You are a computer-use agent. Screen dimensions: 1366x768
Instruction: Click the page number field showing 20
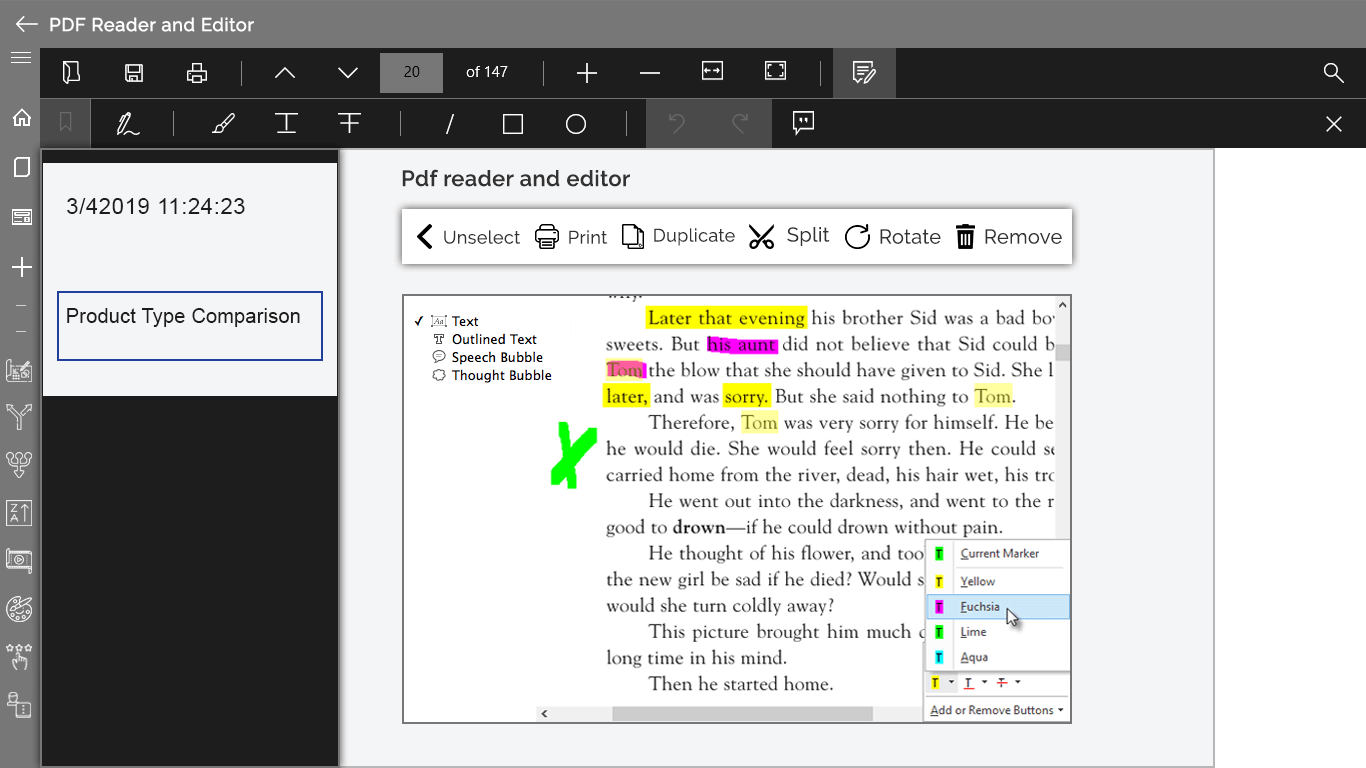pos(411,72)
